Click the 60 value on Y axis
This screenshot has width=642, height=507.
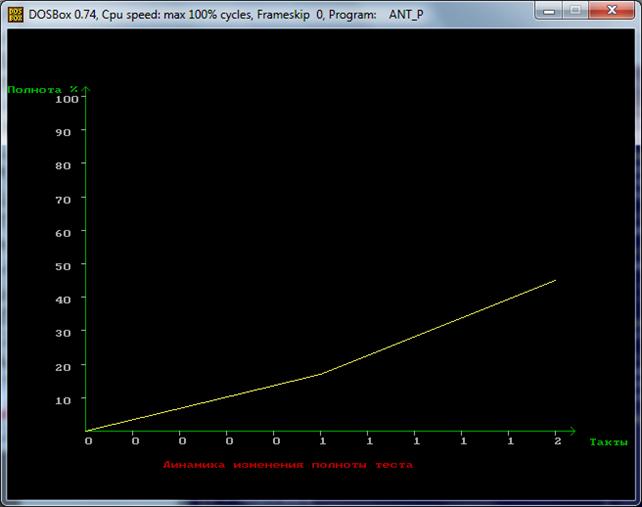(x=63, y=233)
